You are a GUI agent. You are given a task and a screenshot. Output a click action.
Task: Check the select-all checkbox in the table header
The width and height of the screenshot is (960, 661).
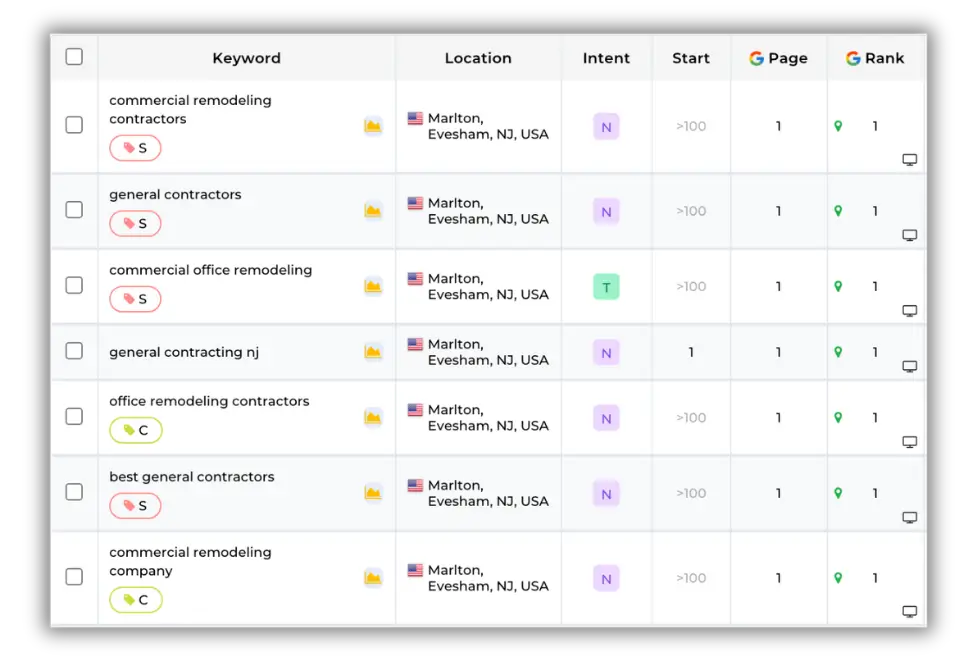[74, 57]
